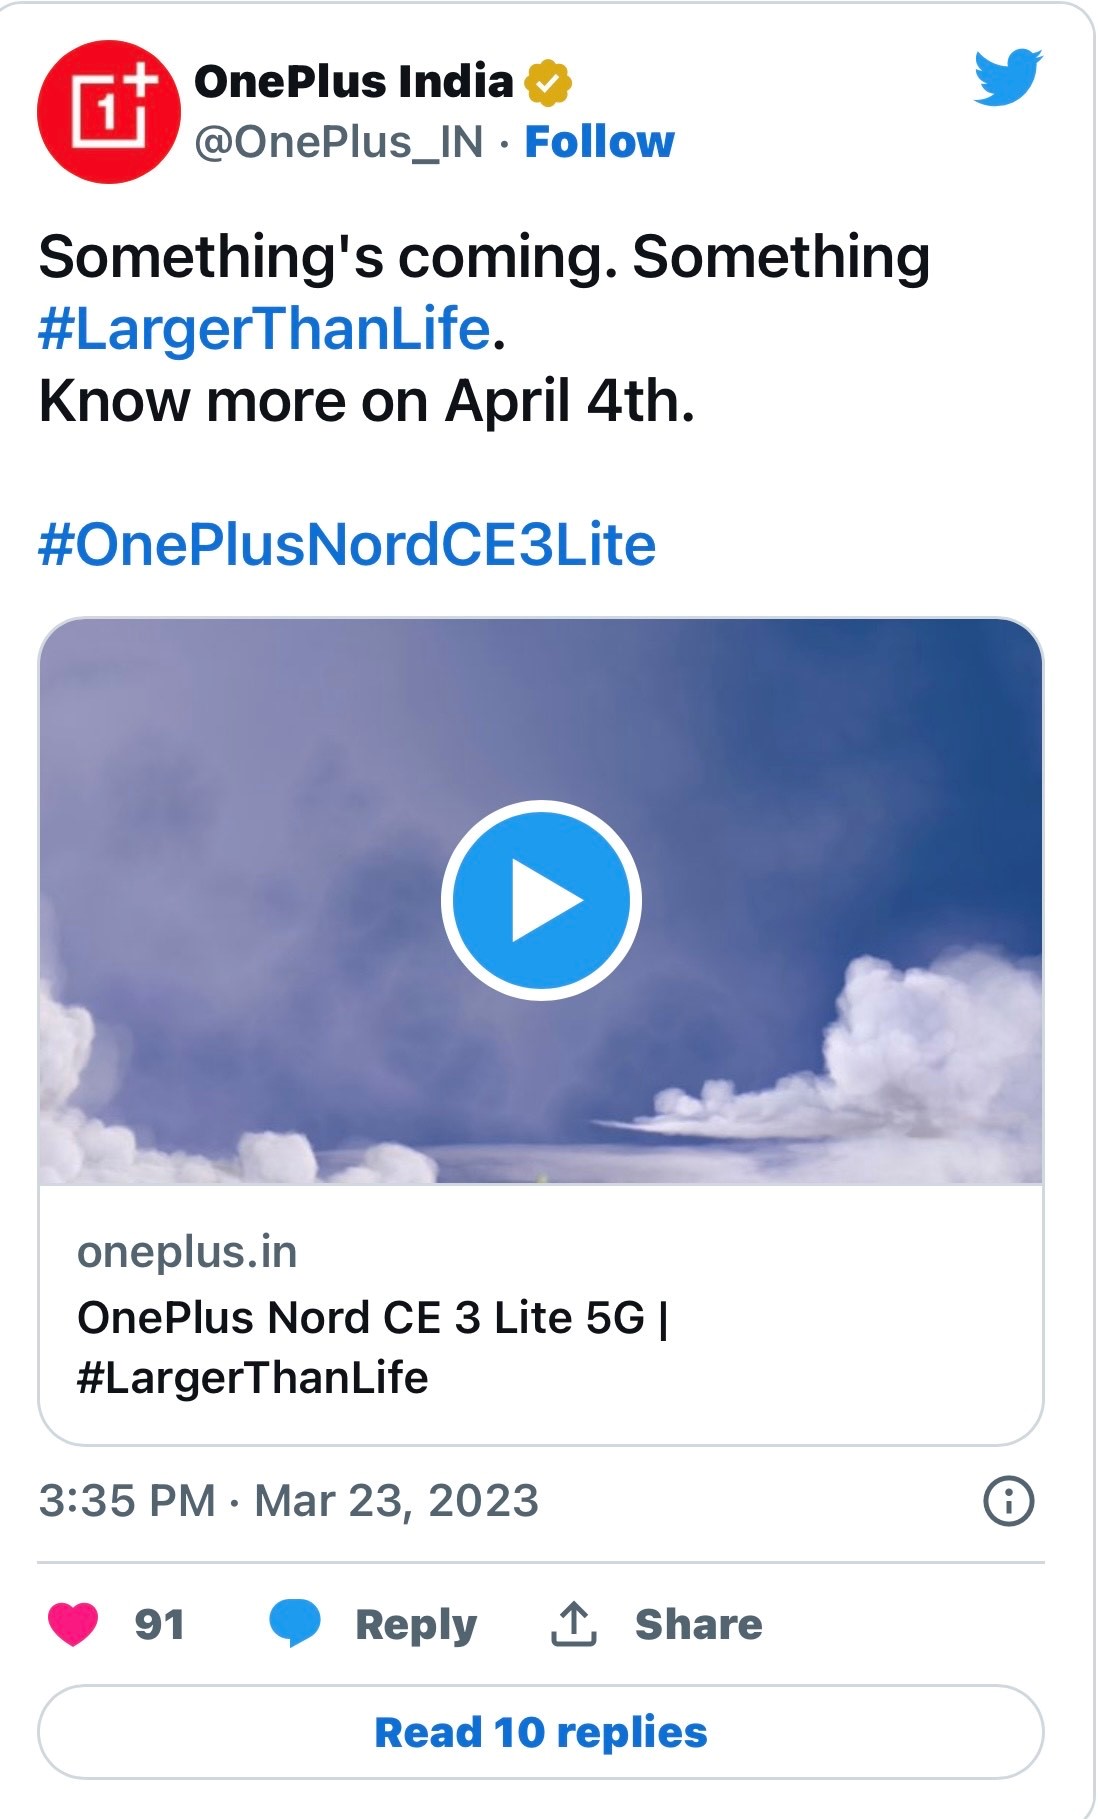Open the #LargerThanLife hashtag in tweet text
This screenshot has width=1098, height=1819.
coord(264,329)
